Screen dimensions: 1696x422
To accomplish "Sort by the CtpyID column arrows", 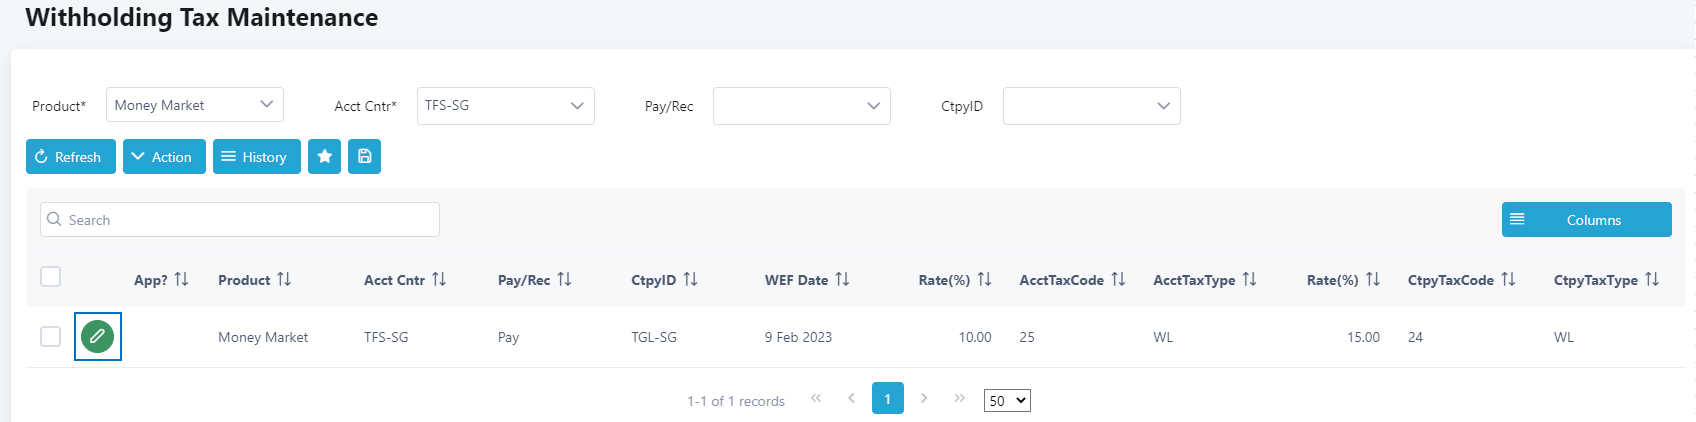I will pos(690,279).
